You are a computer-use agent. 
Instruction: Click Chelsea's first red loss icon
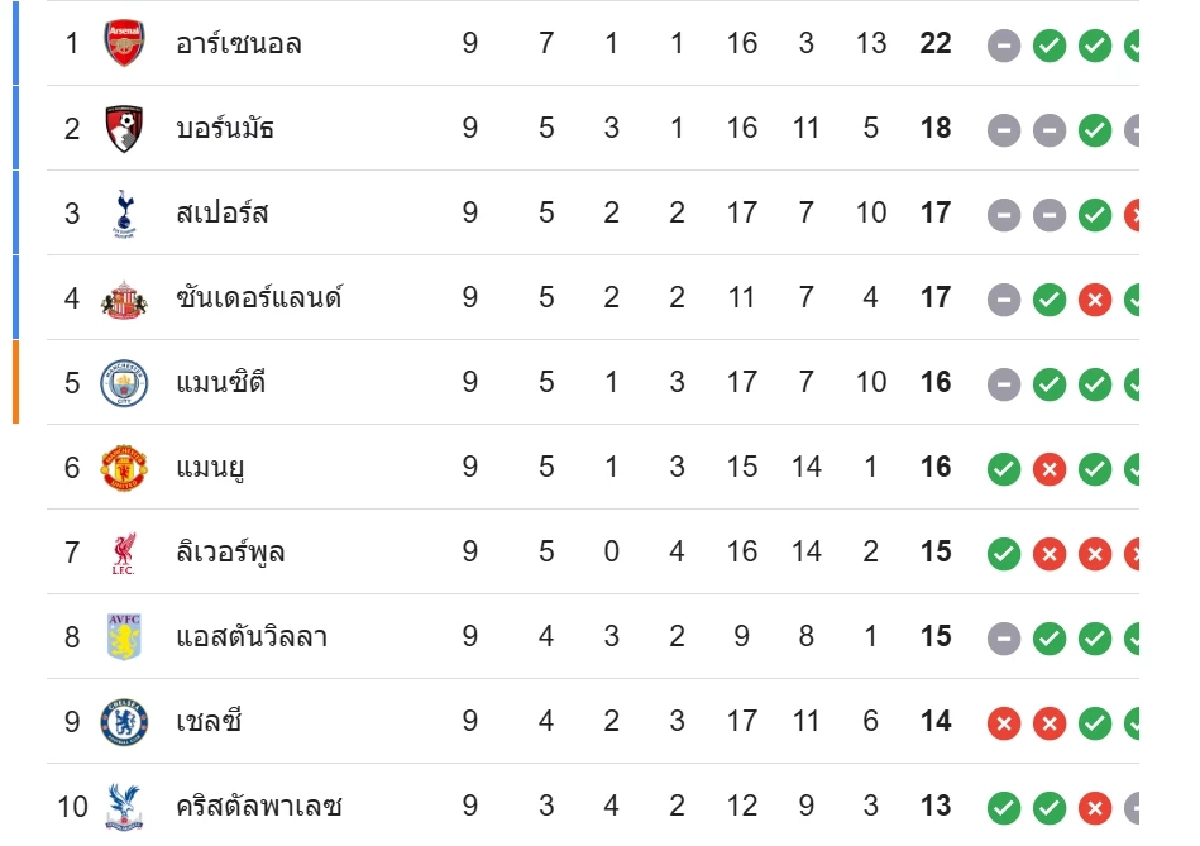coord(1004,722)
